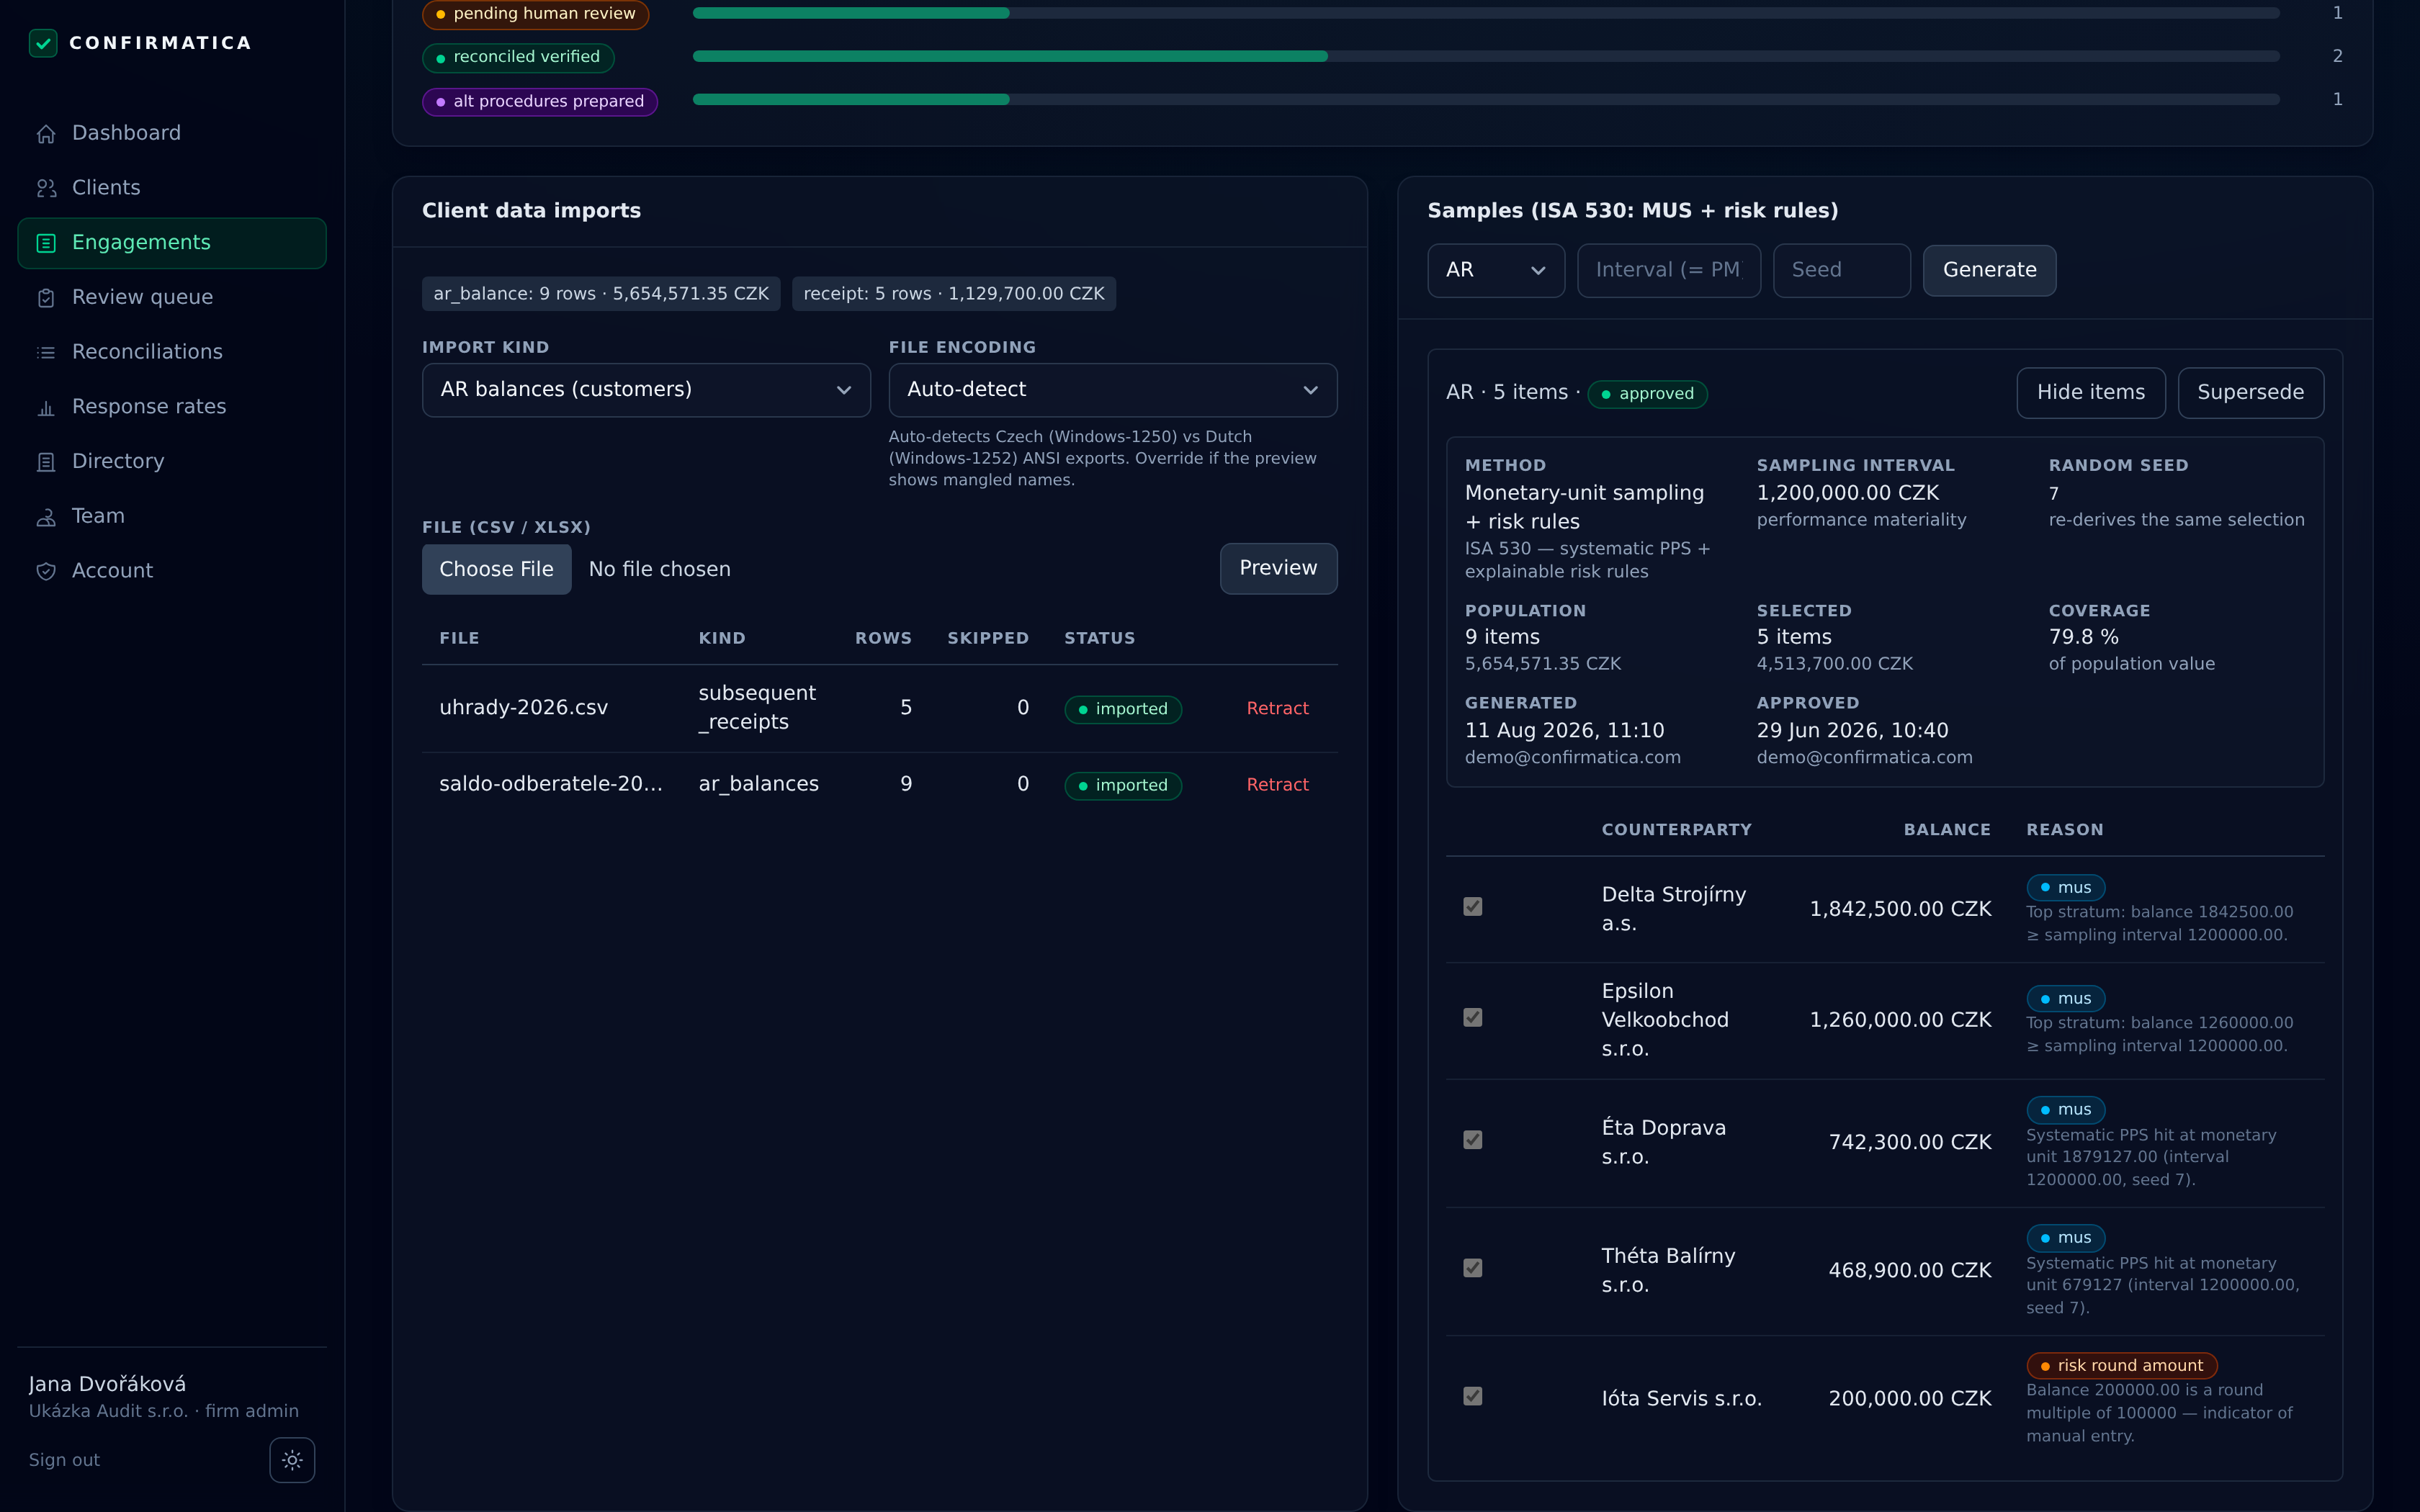The image size is (2420, 1512).
Task: Open the Directory page
Action: tap(172, 461)
